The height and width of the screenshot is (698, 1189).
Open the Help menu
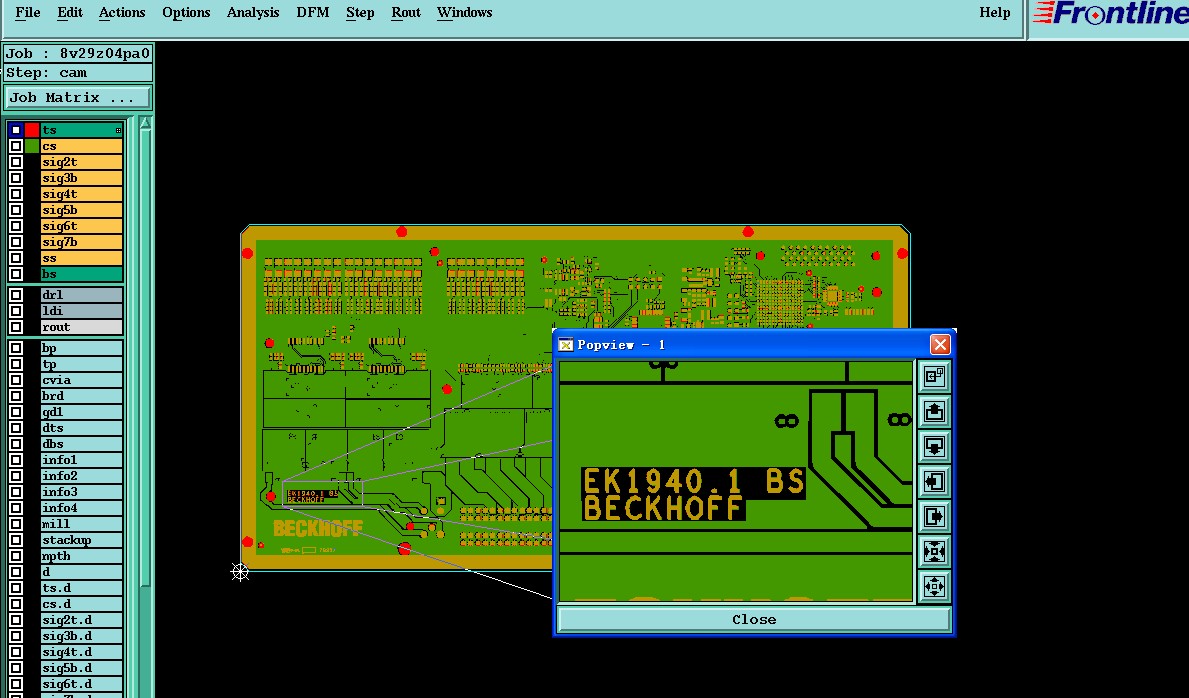click(x=995, y=12)
